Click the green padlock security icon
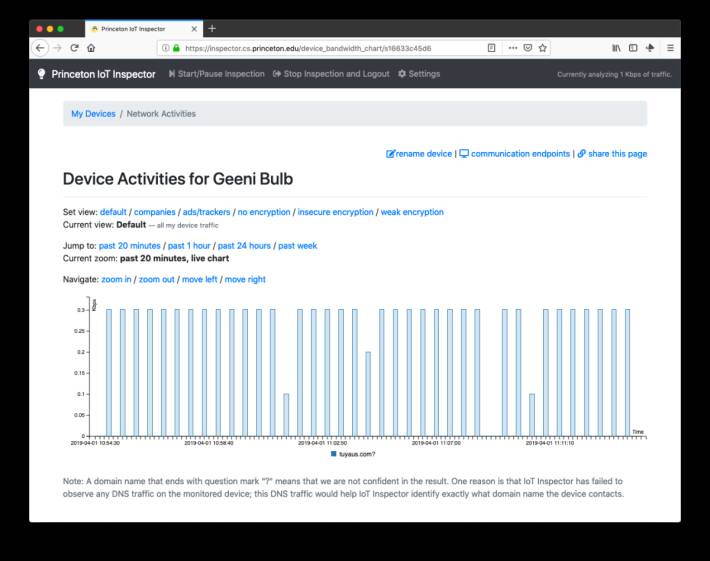The height and width of the screenshot is (561, 710). pyautogui.click(x=176, y=48)
